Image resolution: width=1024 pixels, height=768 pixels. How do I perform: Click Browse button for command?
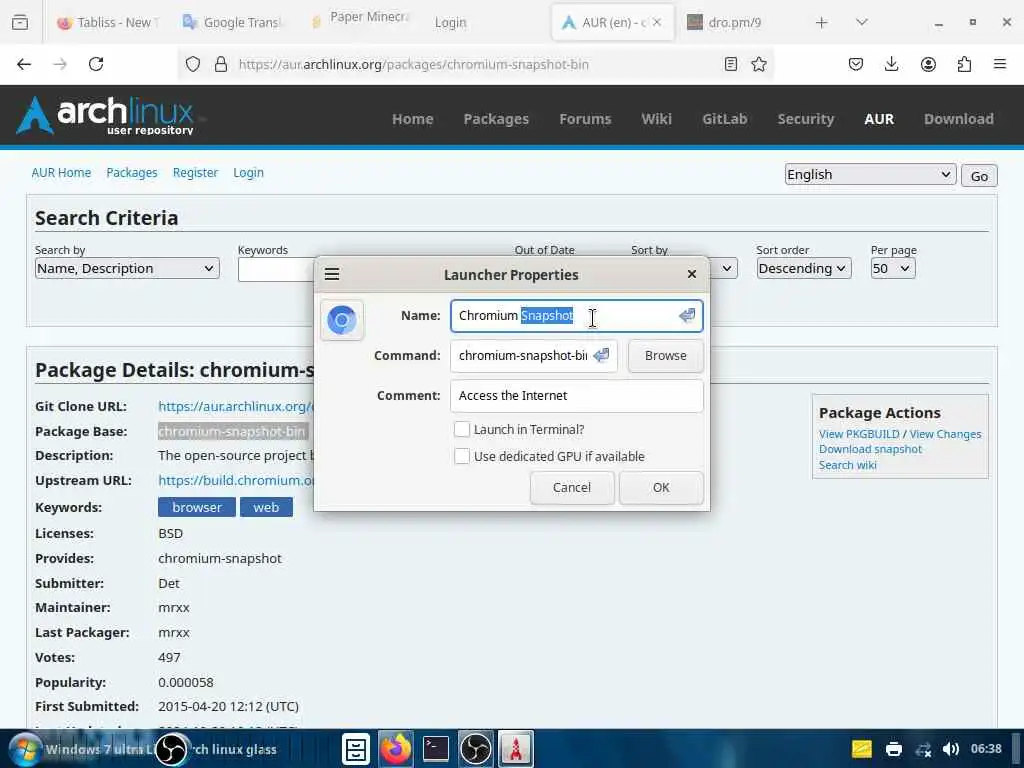(x=665, y=355)
